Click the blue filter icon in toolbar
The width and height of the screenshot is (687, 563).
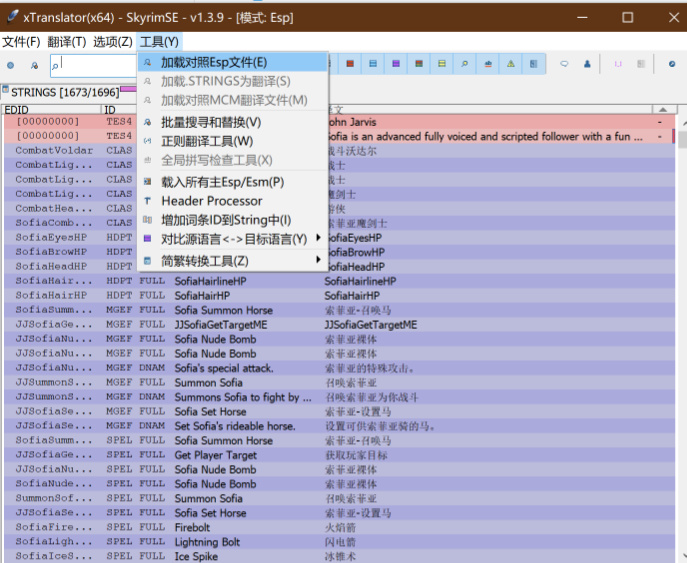click(373, 64)
